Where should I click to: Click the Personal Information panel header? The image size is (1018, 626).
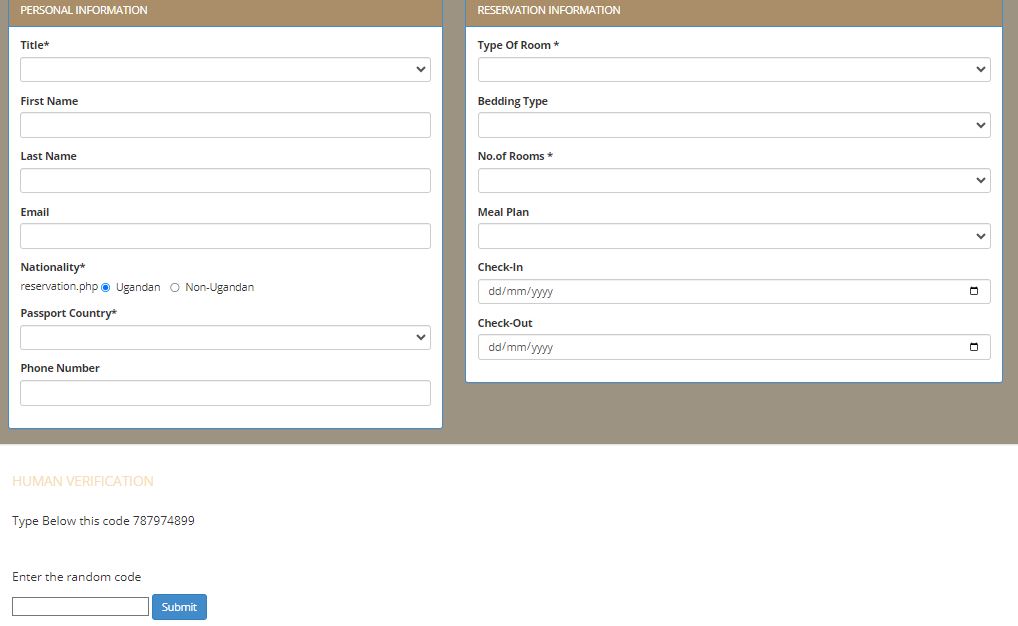(x=225, y=11)
